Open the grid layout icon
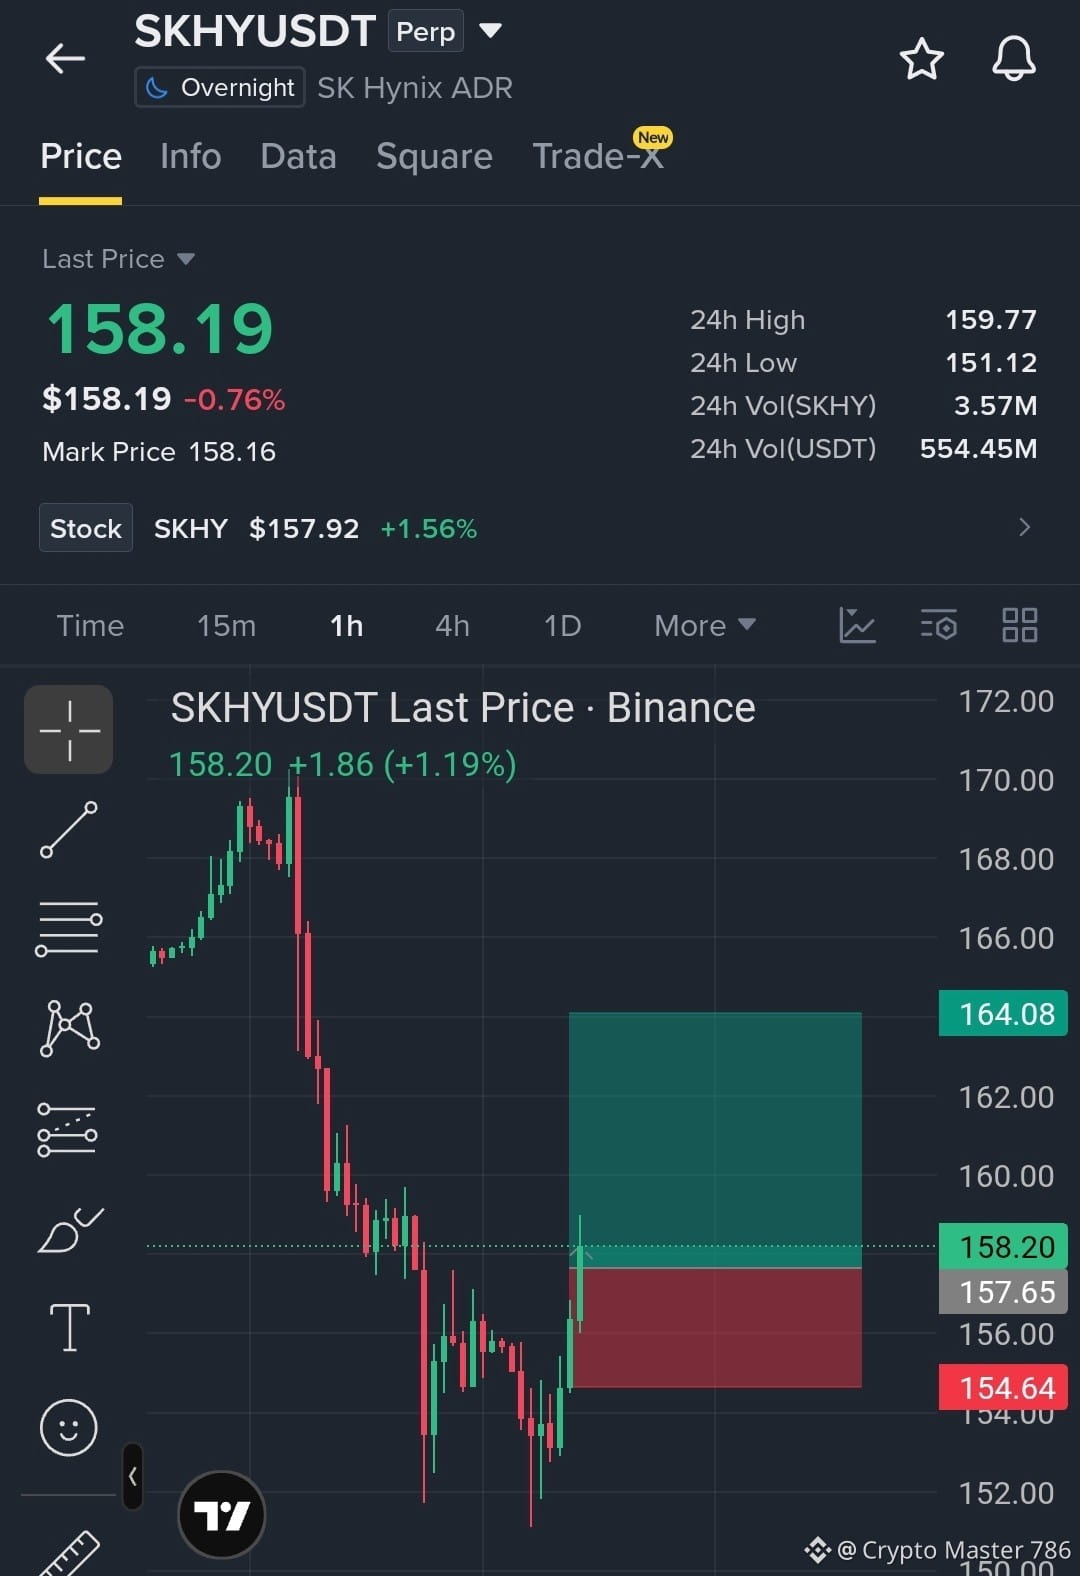 pos(1019,626)
